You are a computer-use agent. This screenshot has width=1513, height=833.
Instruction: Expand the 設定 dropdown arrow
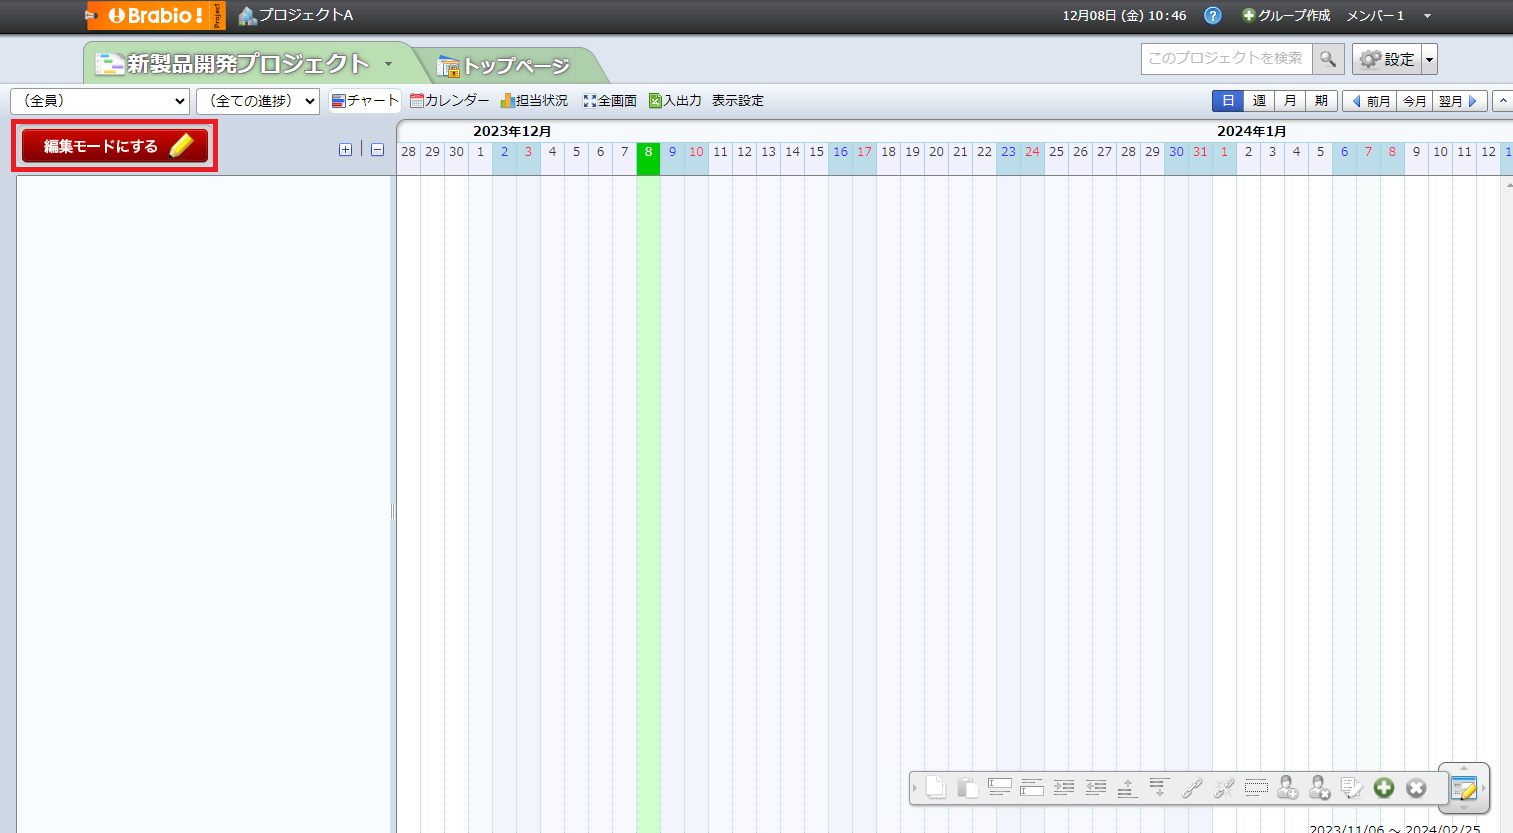[x=1429, y=60]
